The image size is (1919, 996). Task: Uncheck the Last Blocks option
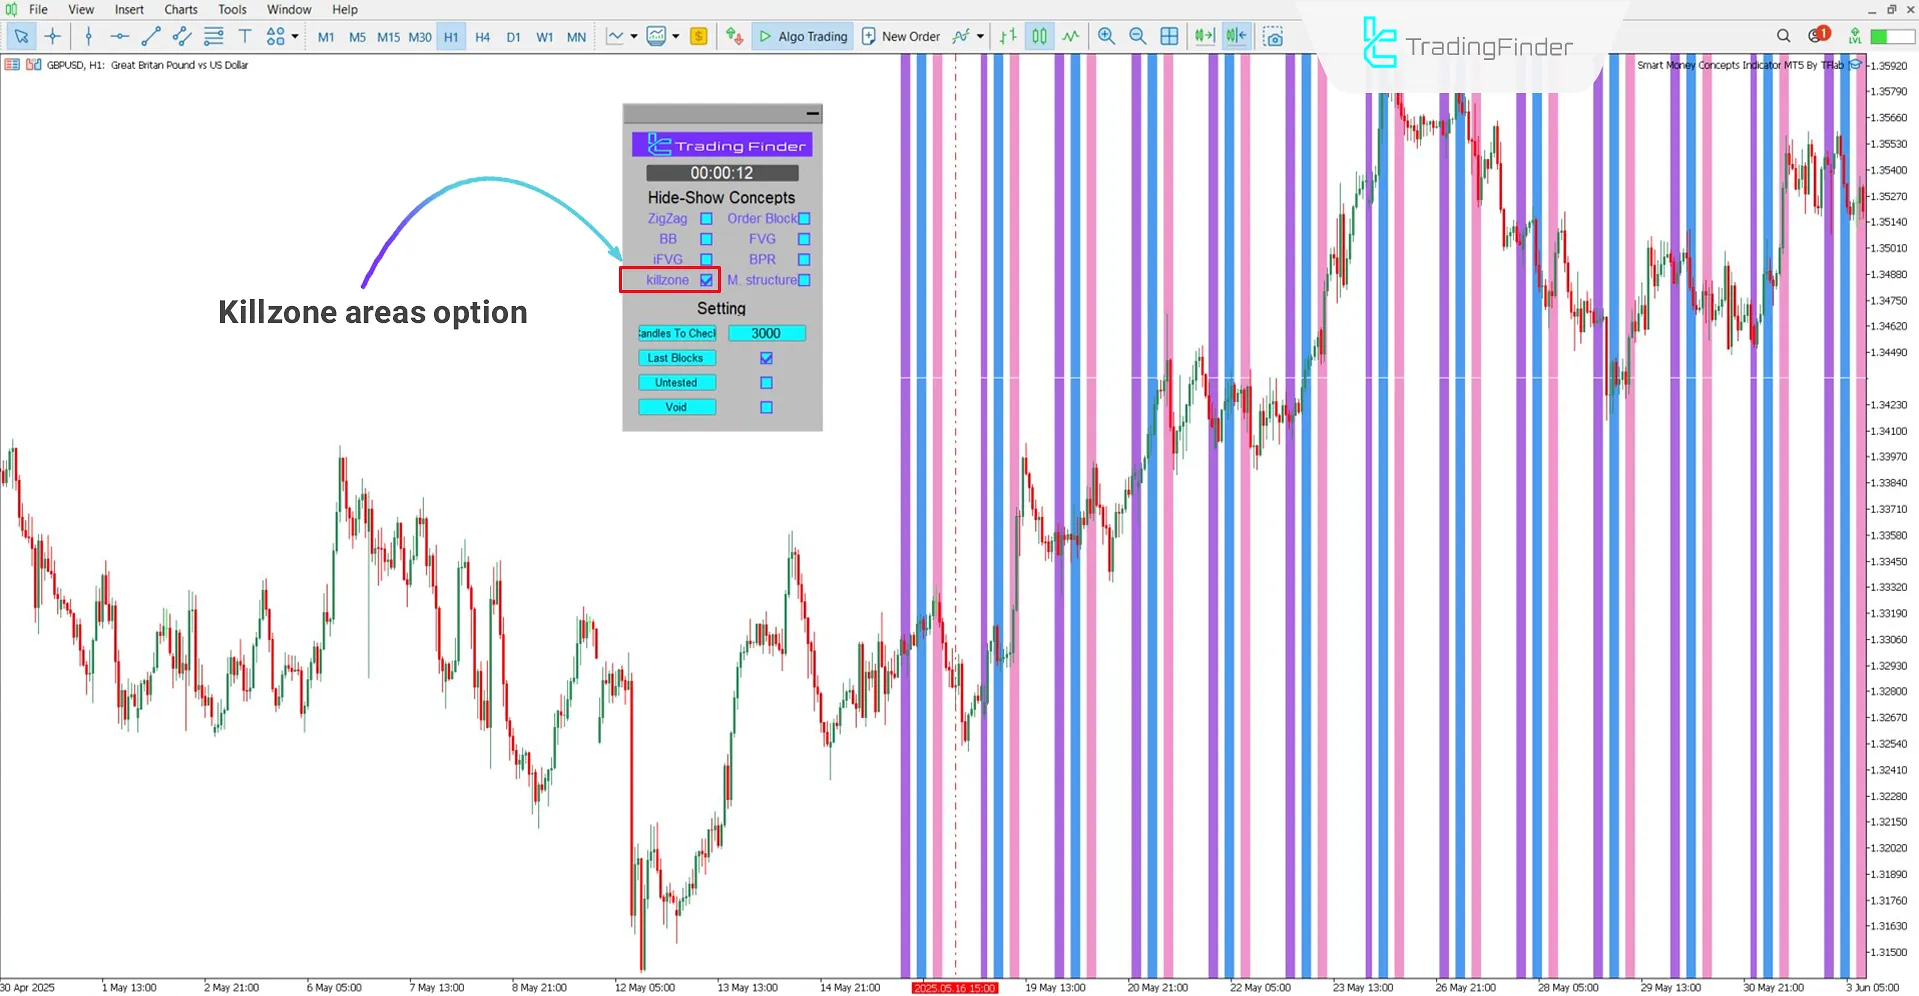[767, 357]
